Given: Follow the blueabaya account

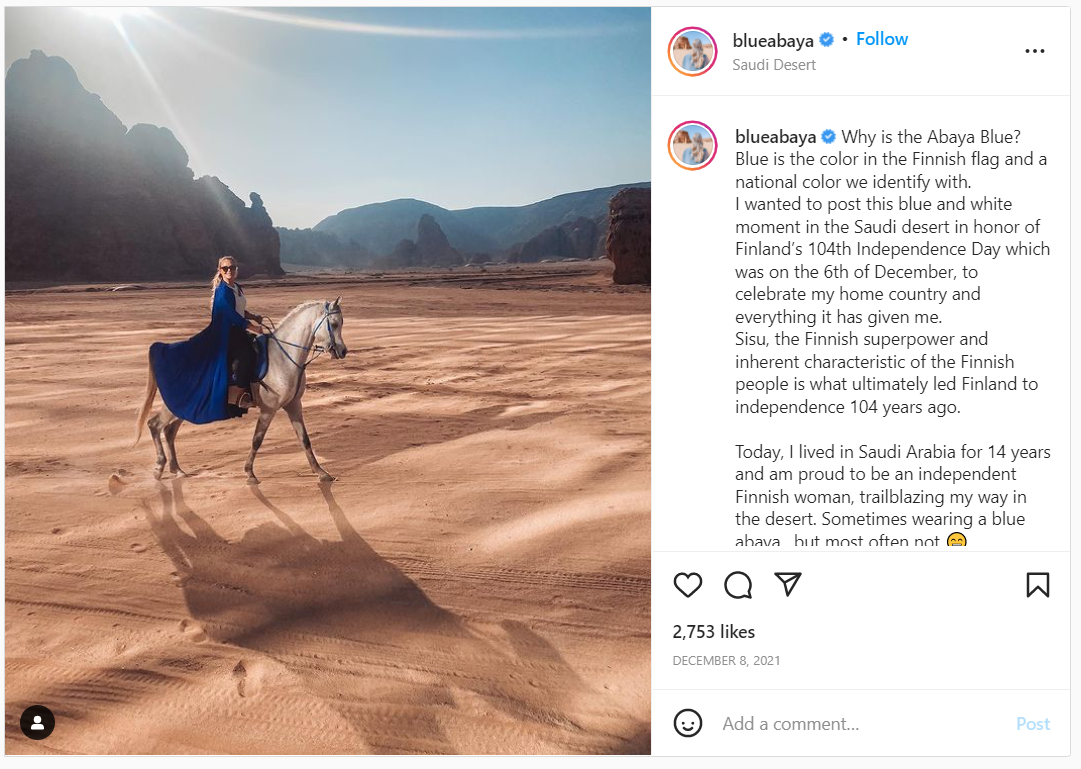Looking at the screenshot, I should (x=882, y=39).
